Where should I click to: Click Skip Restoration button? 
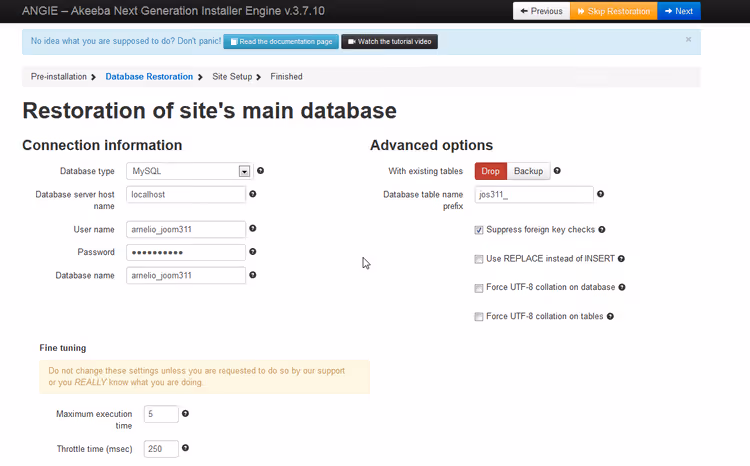[614, 11]
